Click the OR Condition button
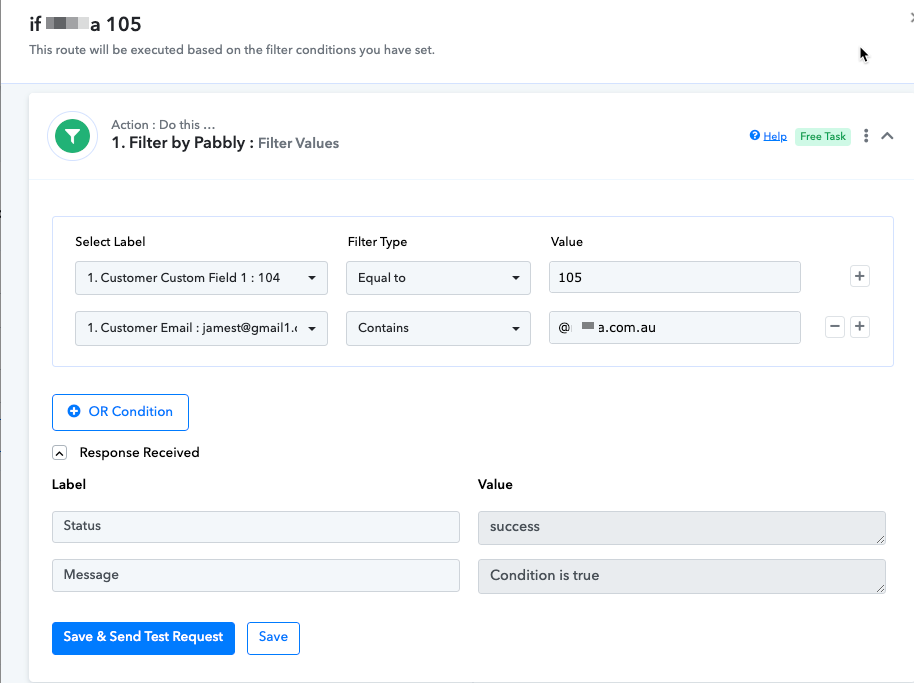The height and width of the screenshot is (683, 914). click(120, 412)
